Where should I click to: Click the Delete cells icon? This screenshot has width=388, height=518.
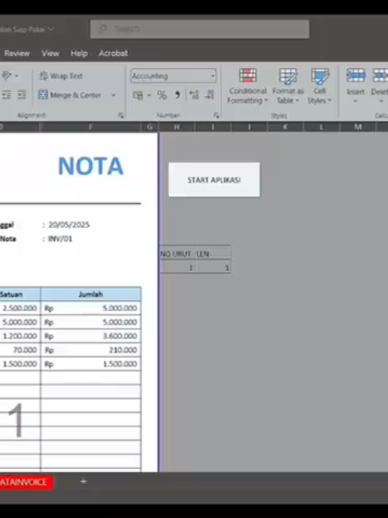[380, 76]
